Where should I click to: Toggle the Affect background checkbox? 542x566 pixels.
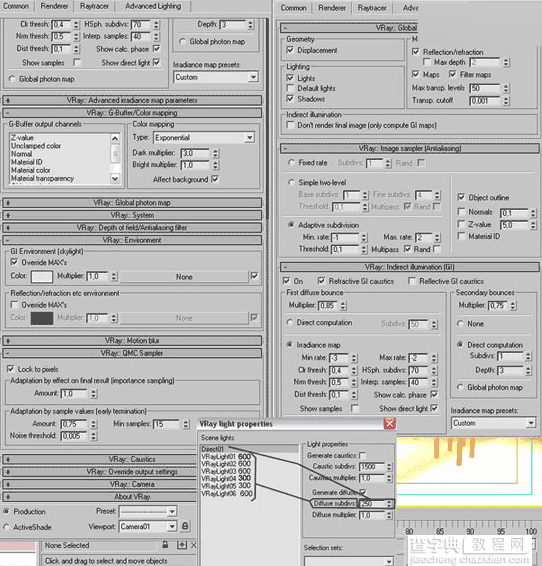215,179
